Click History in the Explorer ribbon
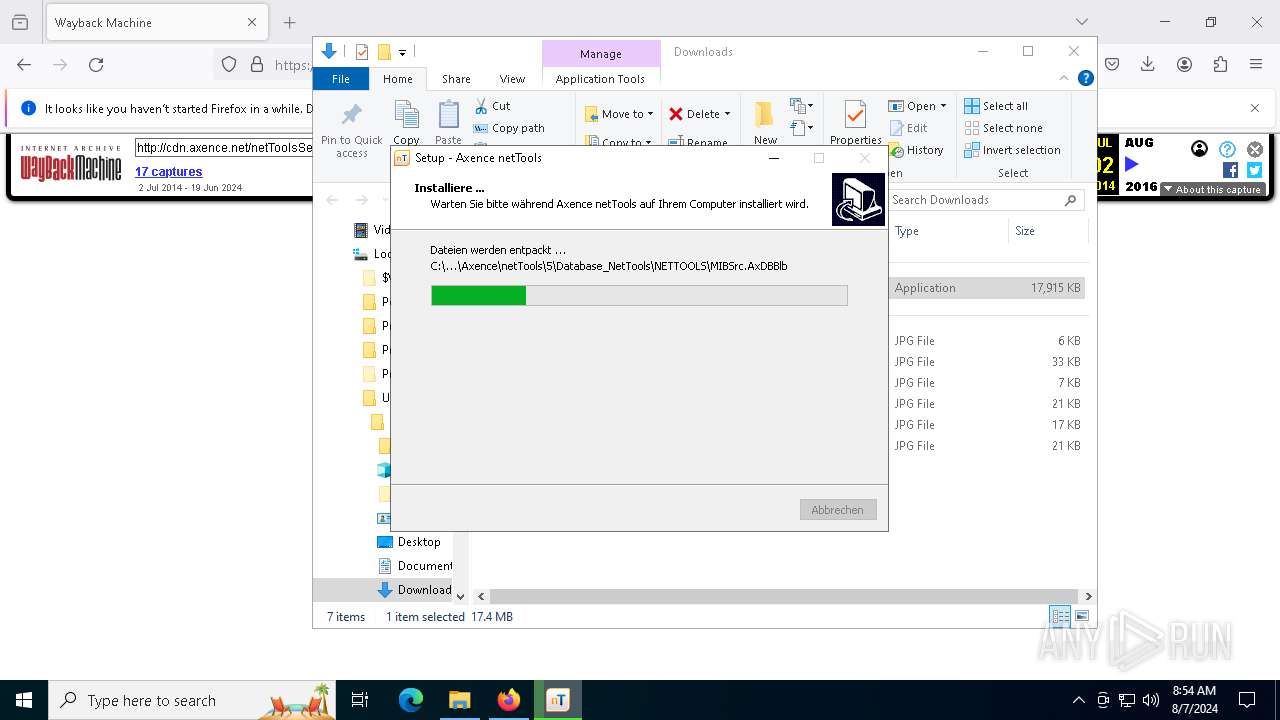 point(916,150)
